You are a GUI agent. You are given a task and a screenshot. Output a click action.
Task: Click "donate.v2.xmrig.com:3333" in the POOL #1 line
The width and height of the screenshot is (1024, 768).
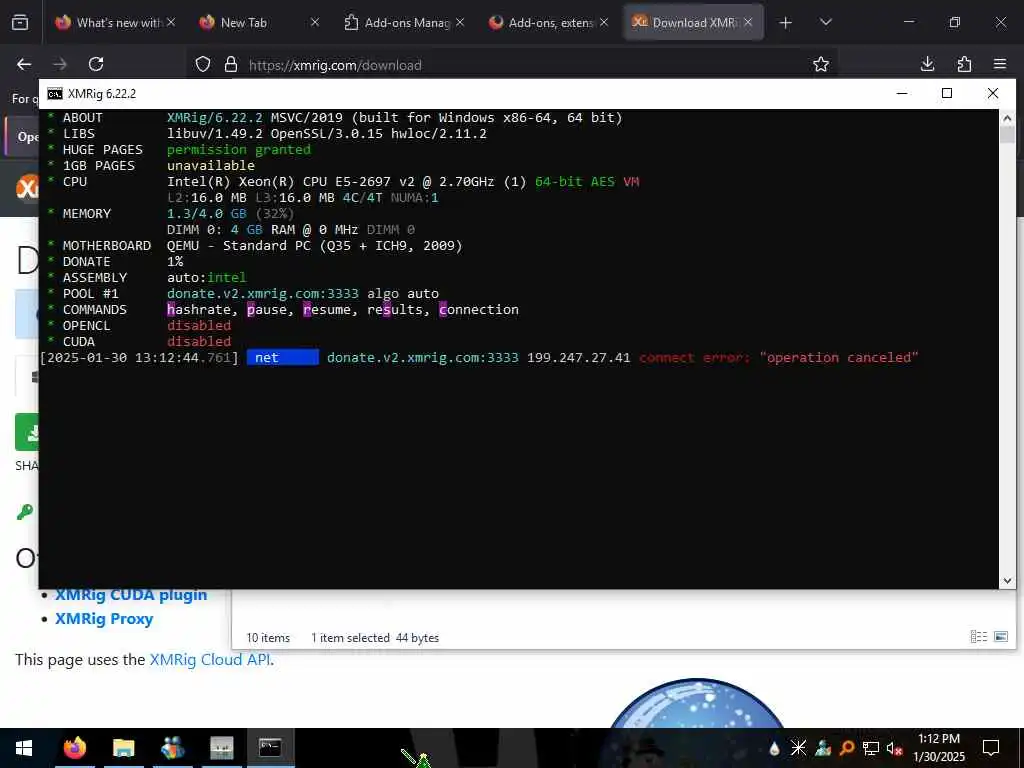pyautogui.click(x=263, y=294)
